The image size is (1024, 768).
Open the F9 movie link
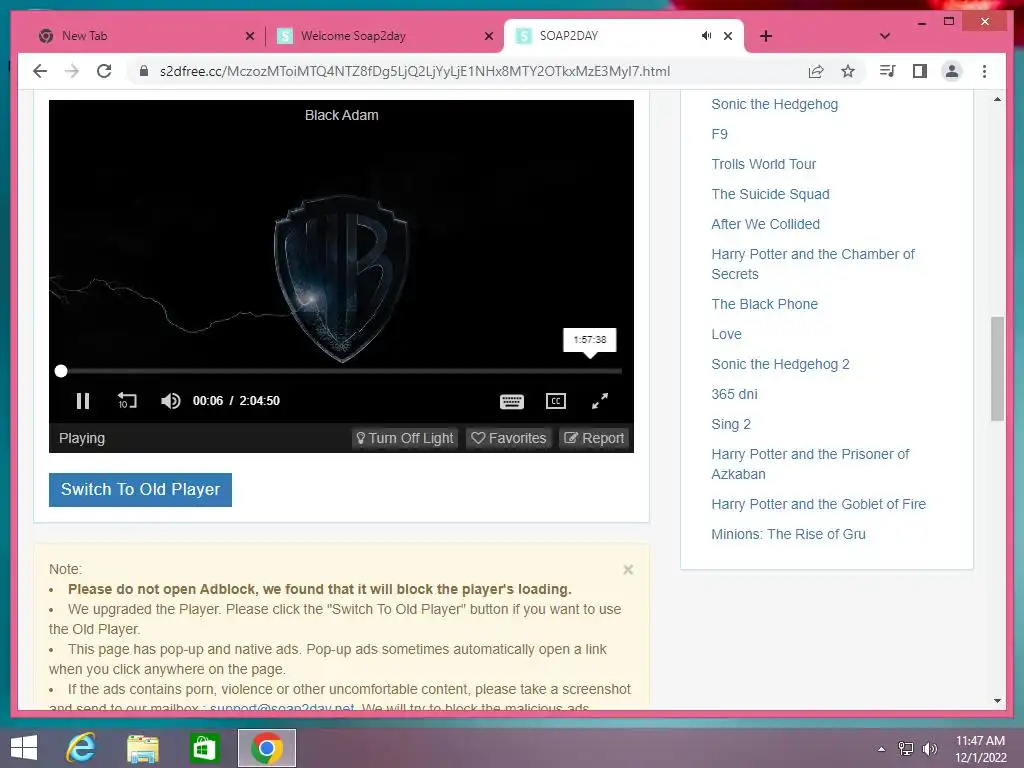click(720, 135)
